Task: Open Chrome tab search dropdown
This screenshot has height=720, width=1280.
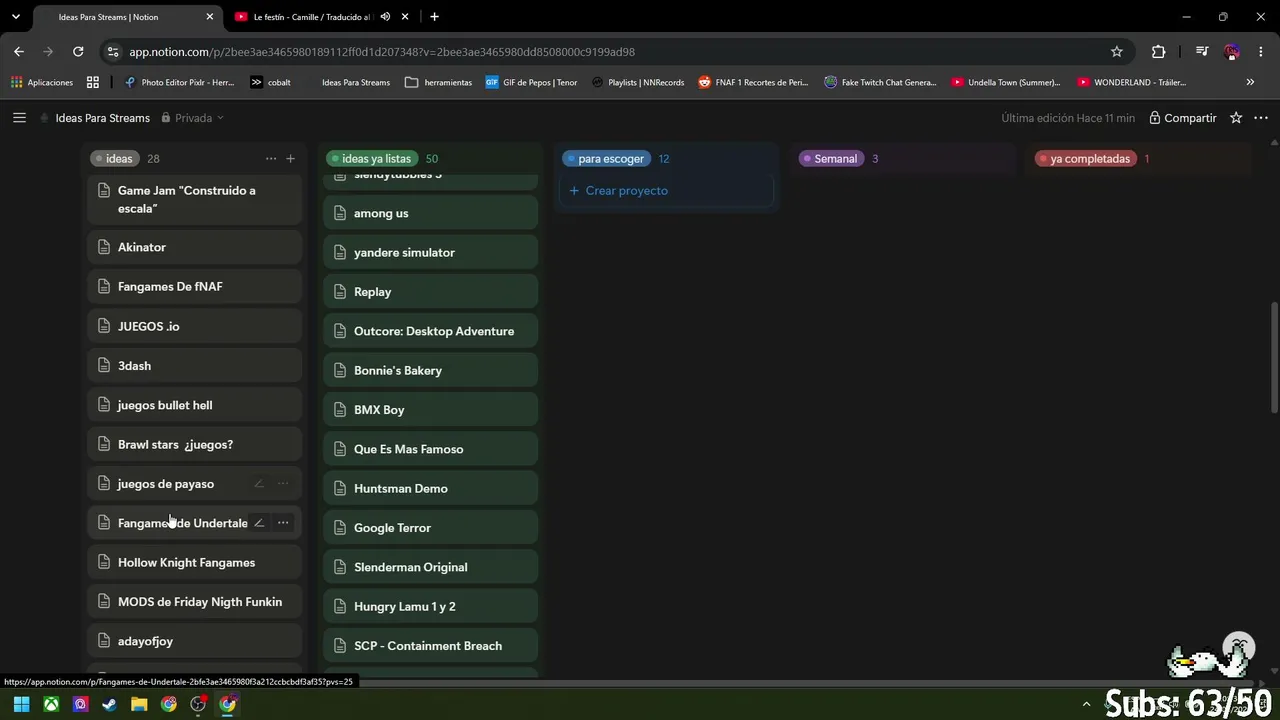Action: coord(14,17)
